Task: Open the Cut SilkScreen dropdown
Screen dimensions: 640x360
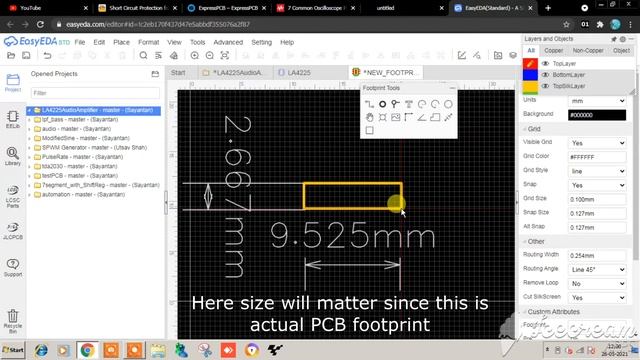Action: pyautogui.click(x=597, y=298)
